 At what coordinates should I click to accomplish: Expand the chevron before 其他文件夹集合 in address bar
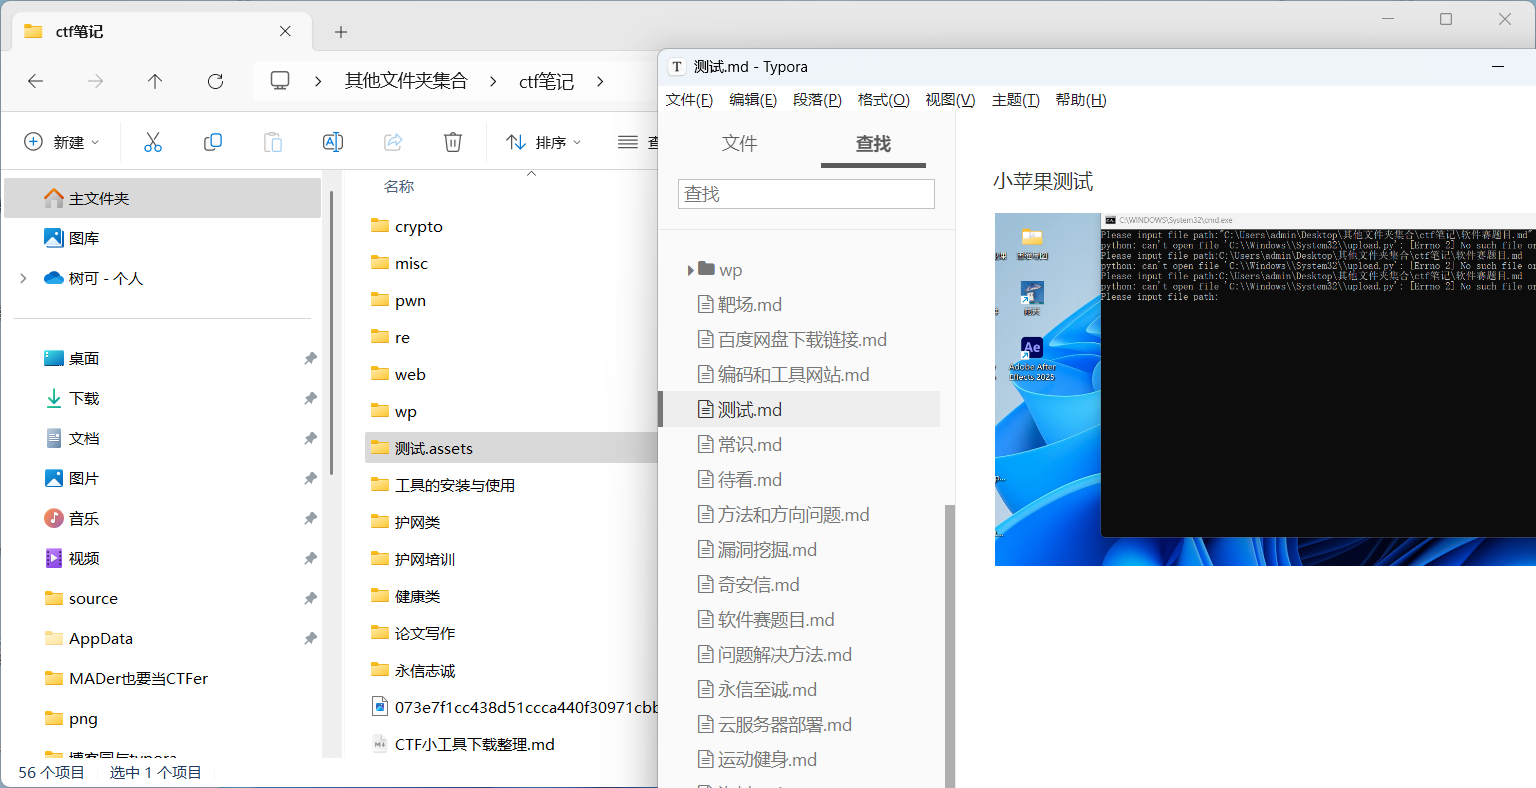click(318, 81)
